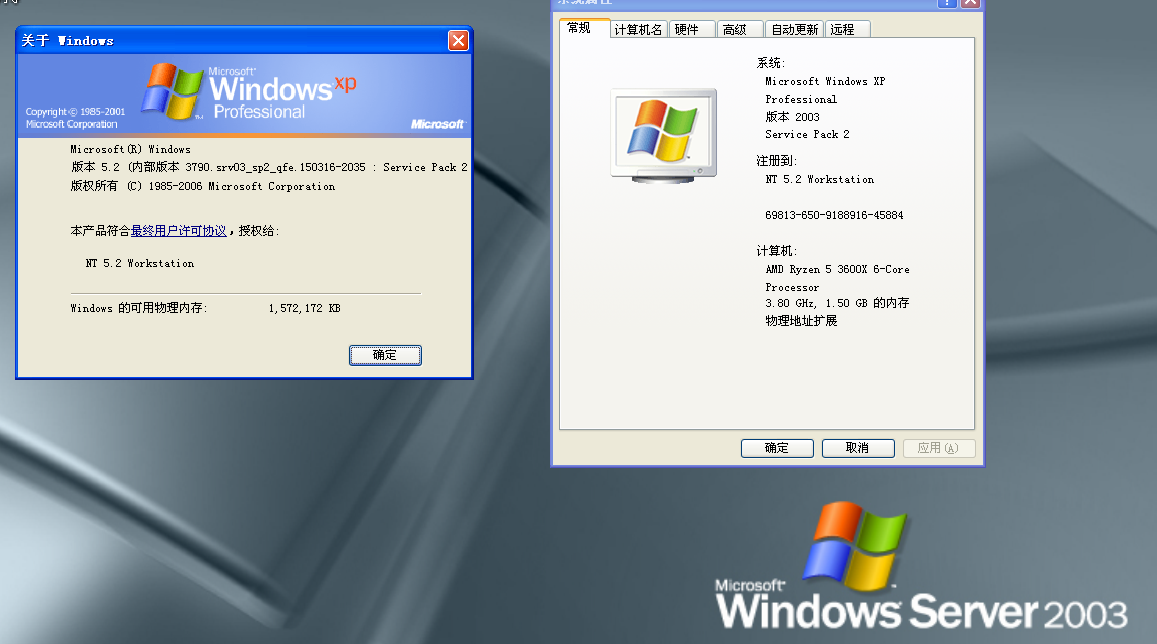Click the Windows XP flag logo in About dialog
The height and width of the screenshot is (644, 1157).
coord(172,91)
